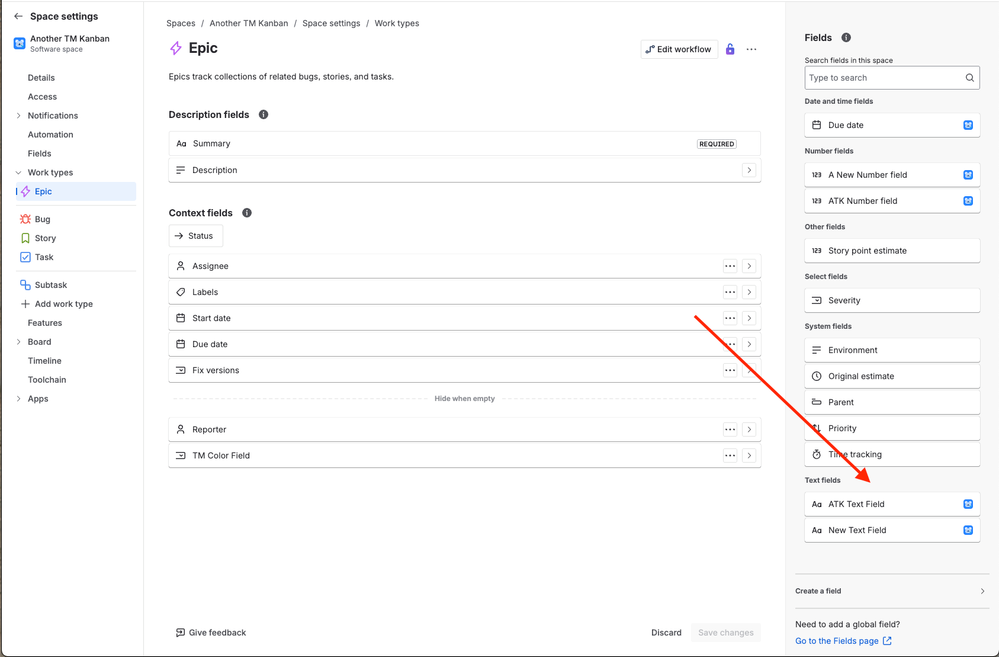Click the blue space icon on New Text Field
Screen dimensions: 999x657
pos(968,530)
